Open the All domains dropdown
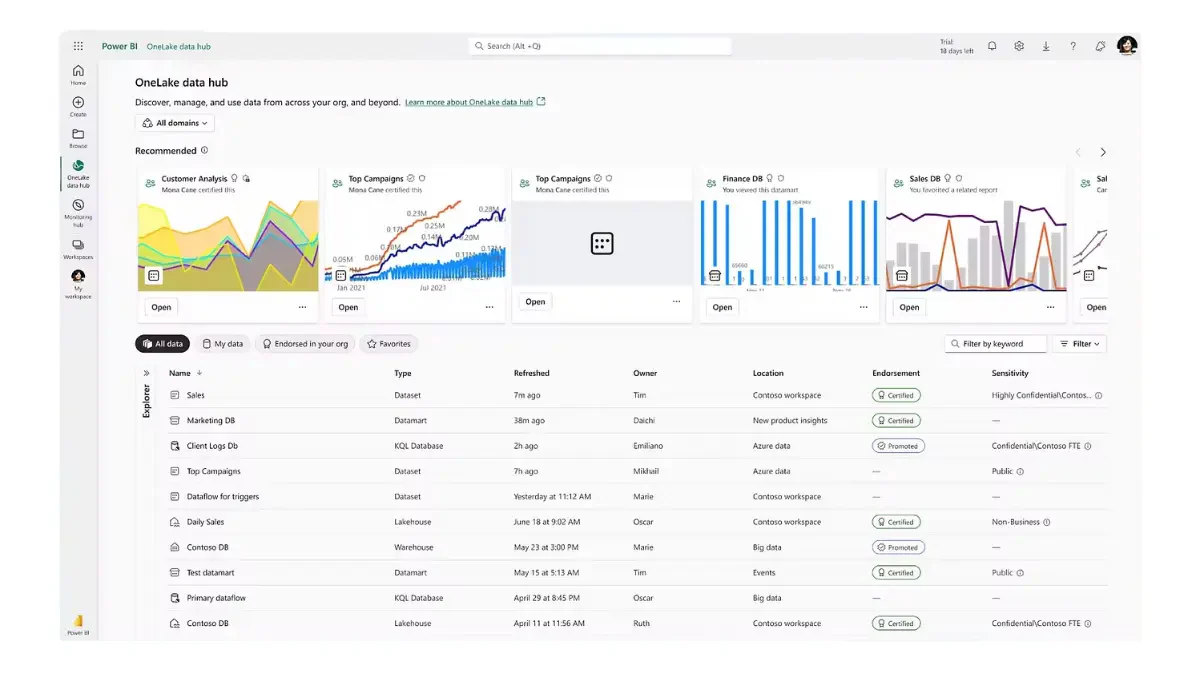 [175, 123]
